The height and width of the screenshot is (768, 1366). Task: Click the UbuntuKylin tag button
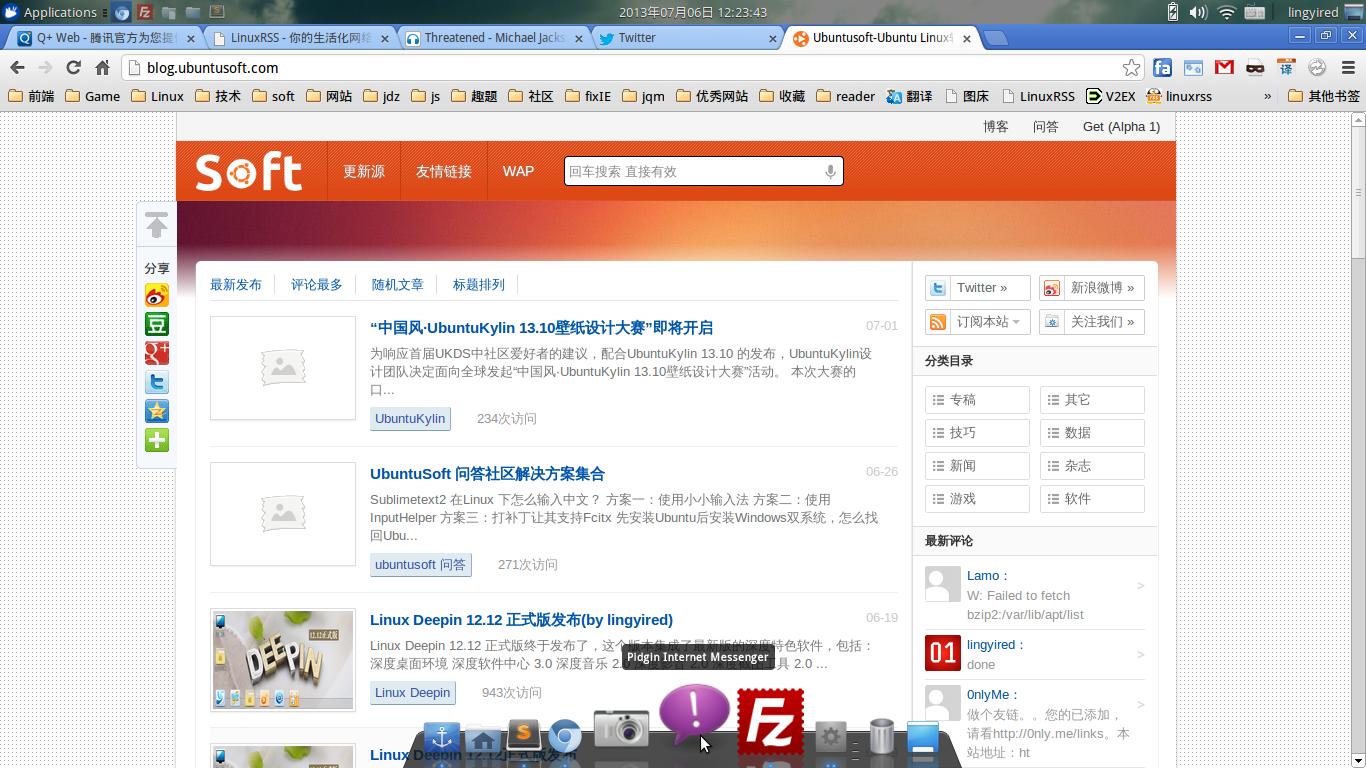click(x=410, y=419)
